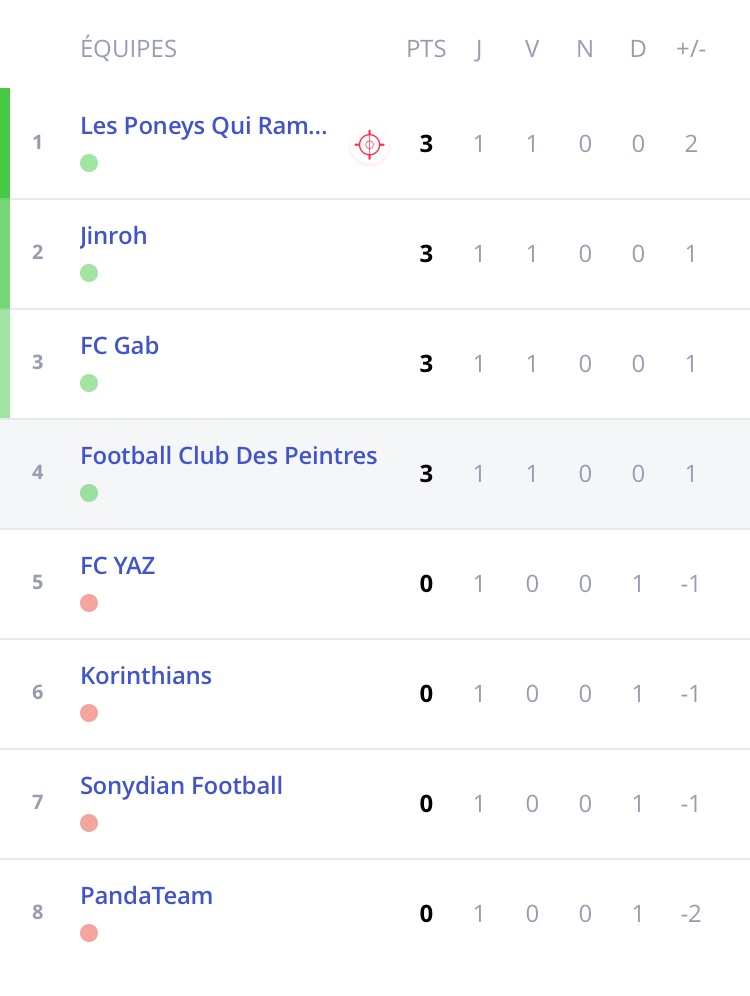Screen dimensions: 750x996
Task: Open Les Poneys Qui Ram... team link
Action: 203,126
